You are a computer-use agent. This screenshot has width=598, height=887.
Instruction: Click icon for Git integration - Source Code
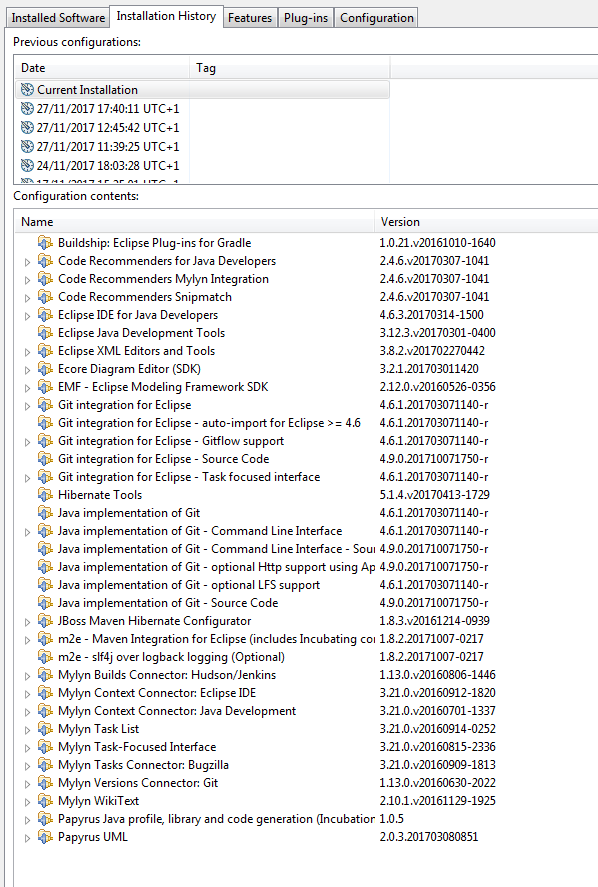point(45,459)
